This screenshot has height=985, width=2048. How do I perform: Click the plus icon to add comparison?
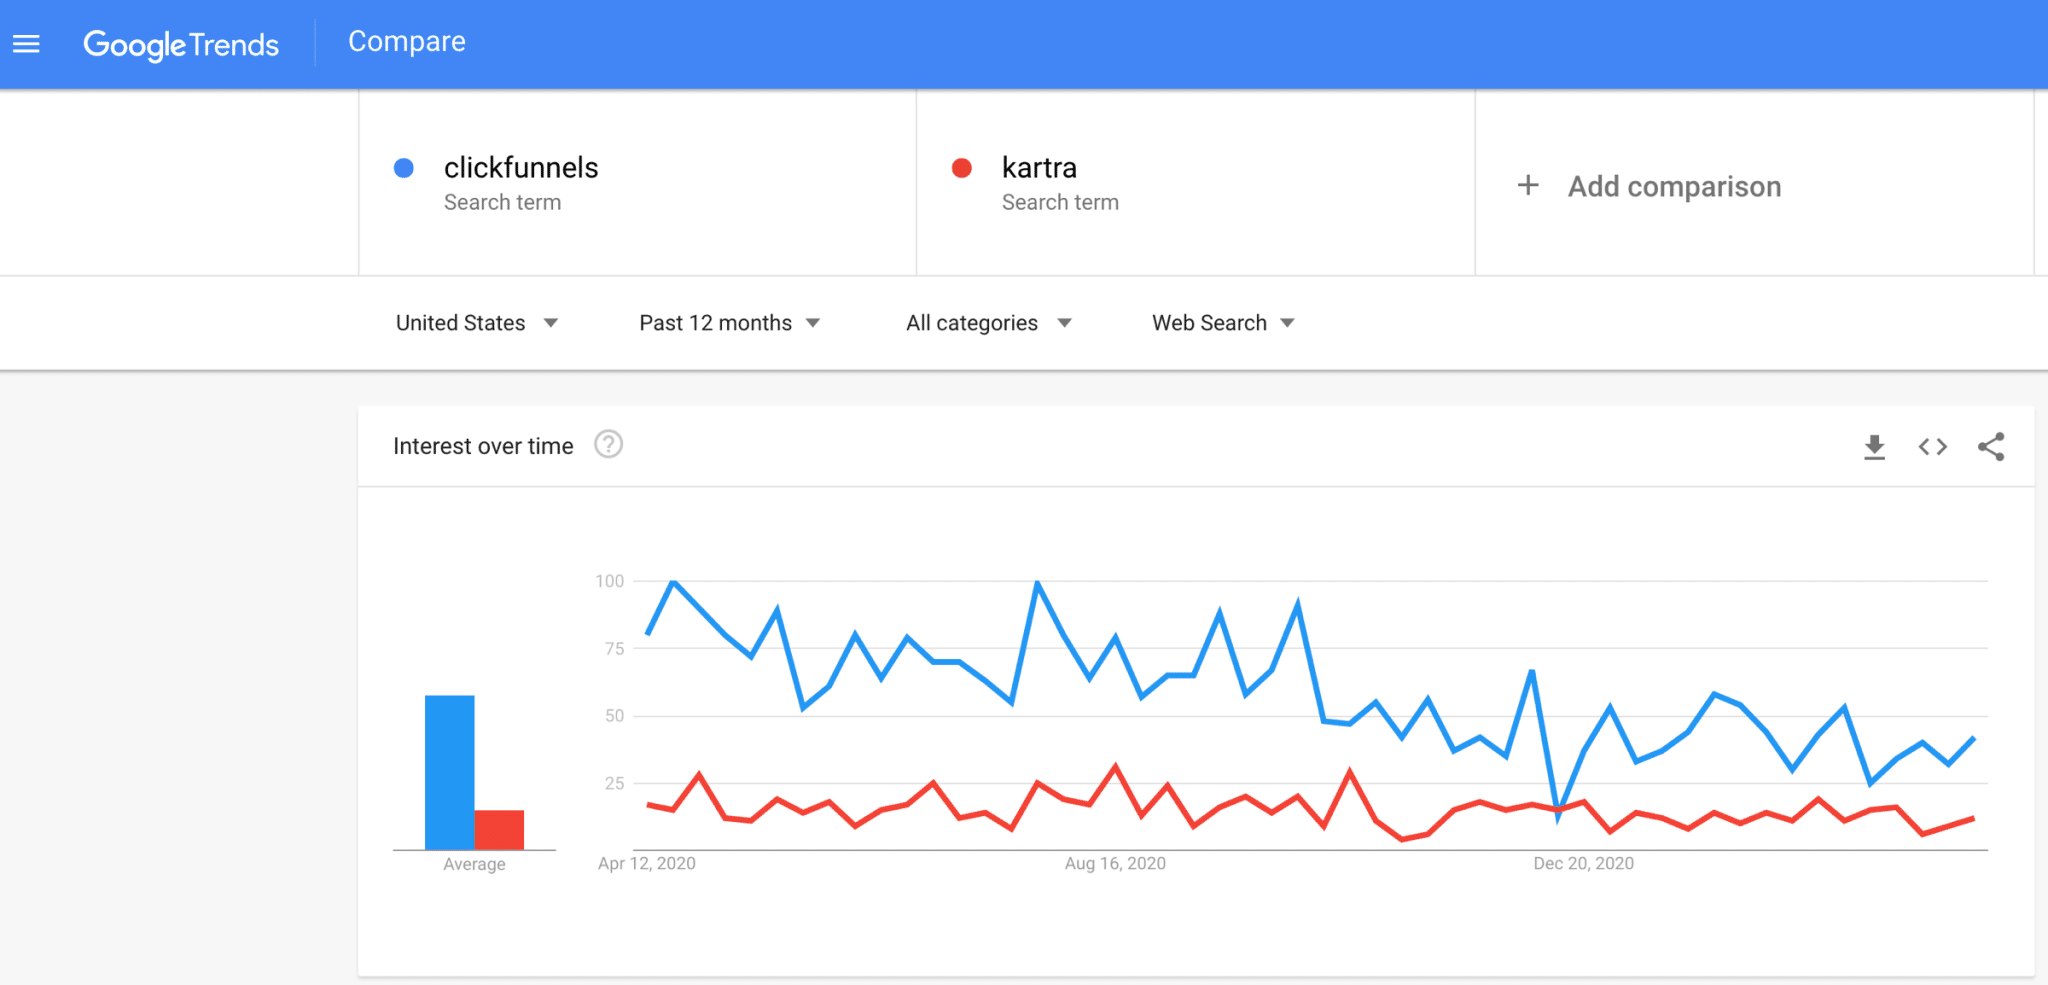(x=1527, y=185)
